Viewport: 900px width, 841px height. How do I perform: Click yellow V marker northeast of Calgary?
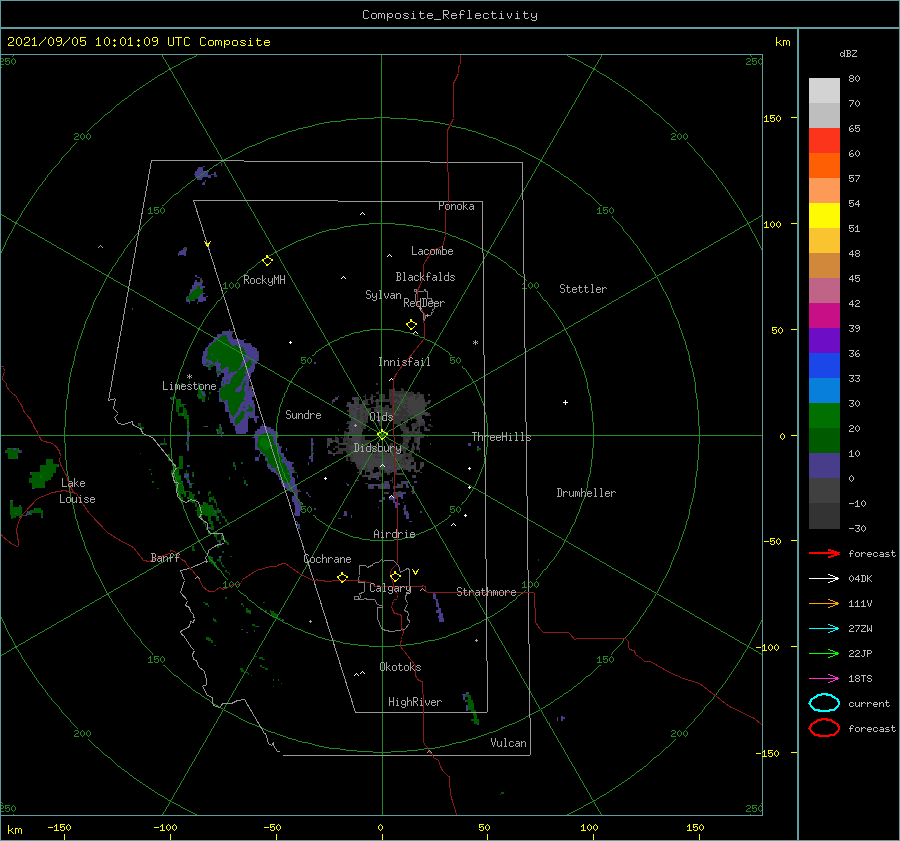click(x=416, y=572)
